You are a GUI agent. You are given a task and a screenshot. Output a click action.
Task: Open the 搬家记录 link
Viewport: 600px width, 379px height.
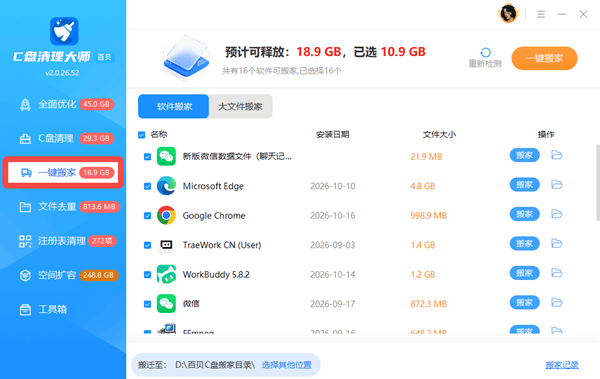click(x=562, y=365)
